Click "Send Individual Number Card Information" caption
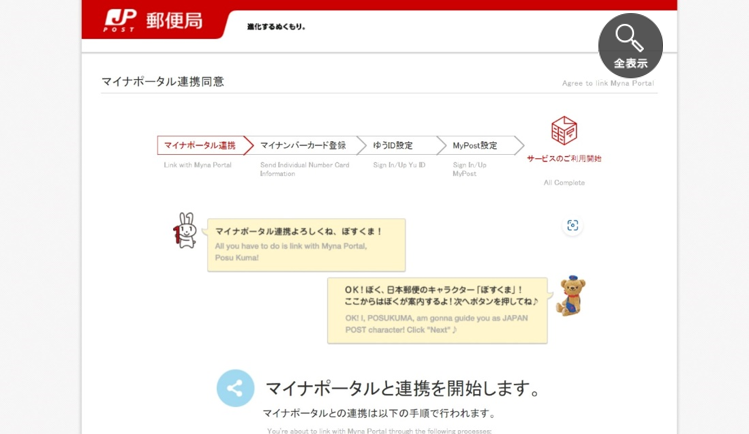This screenshot has width=749, height=434. pos(304,169)
